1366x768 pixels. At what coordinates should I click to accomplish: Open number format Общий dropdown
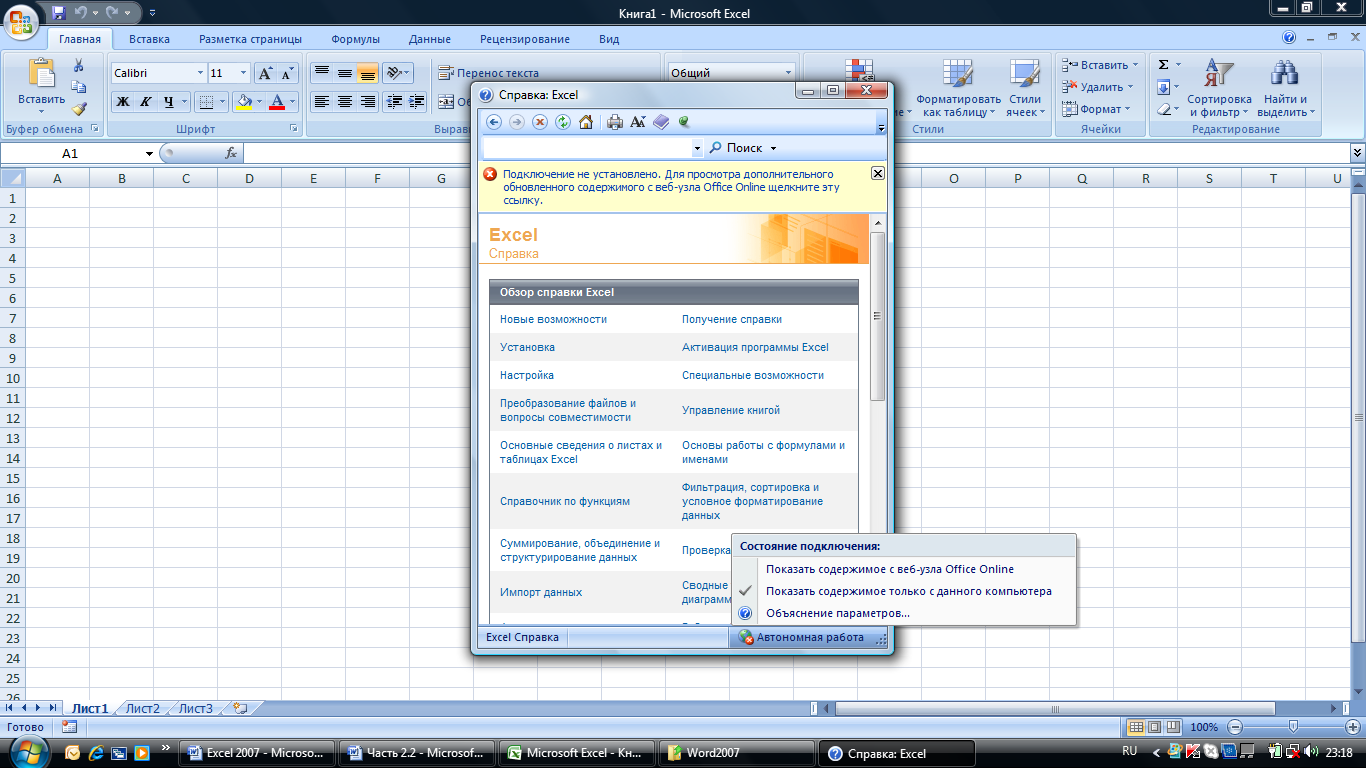point(788,73)
